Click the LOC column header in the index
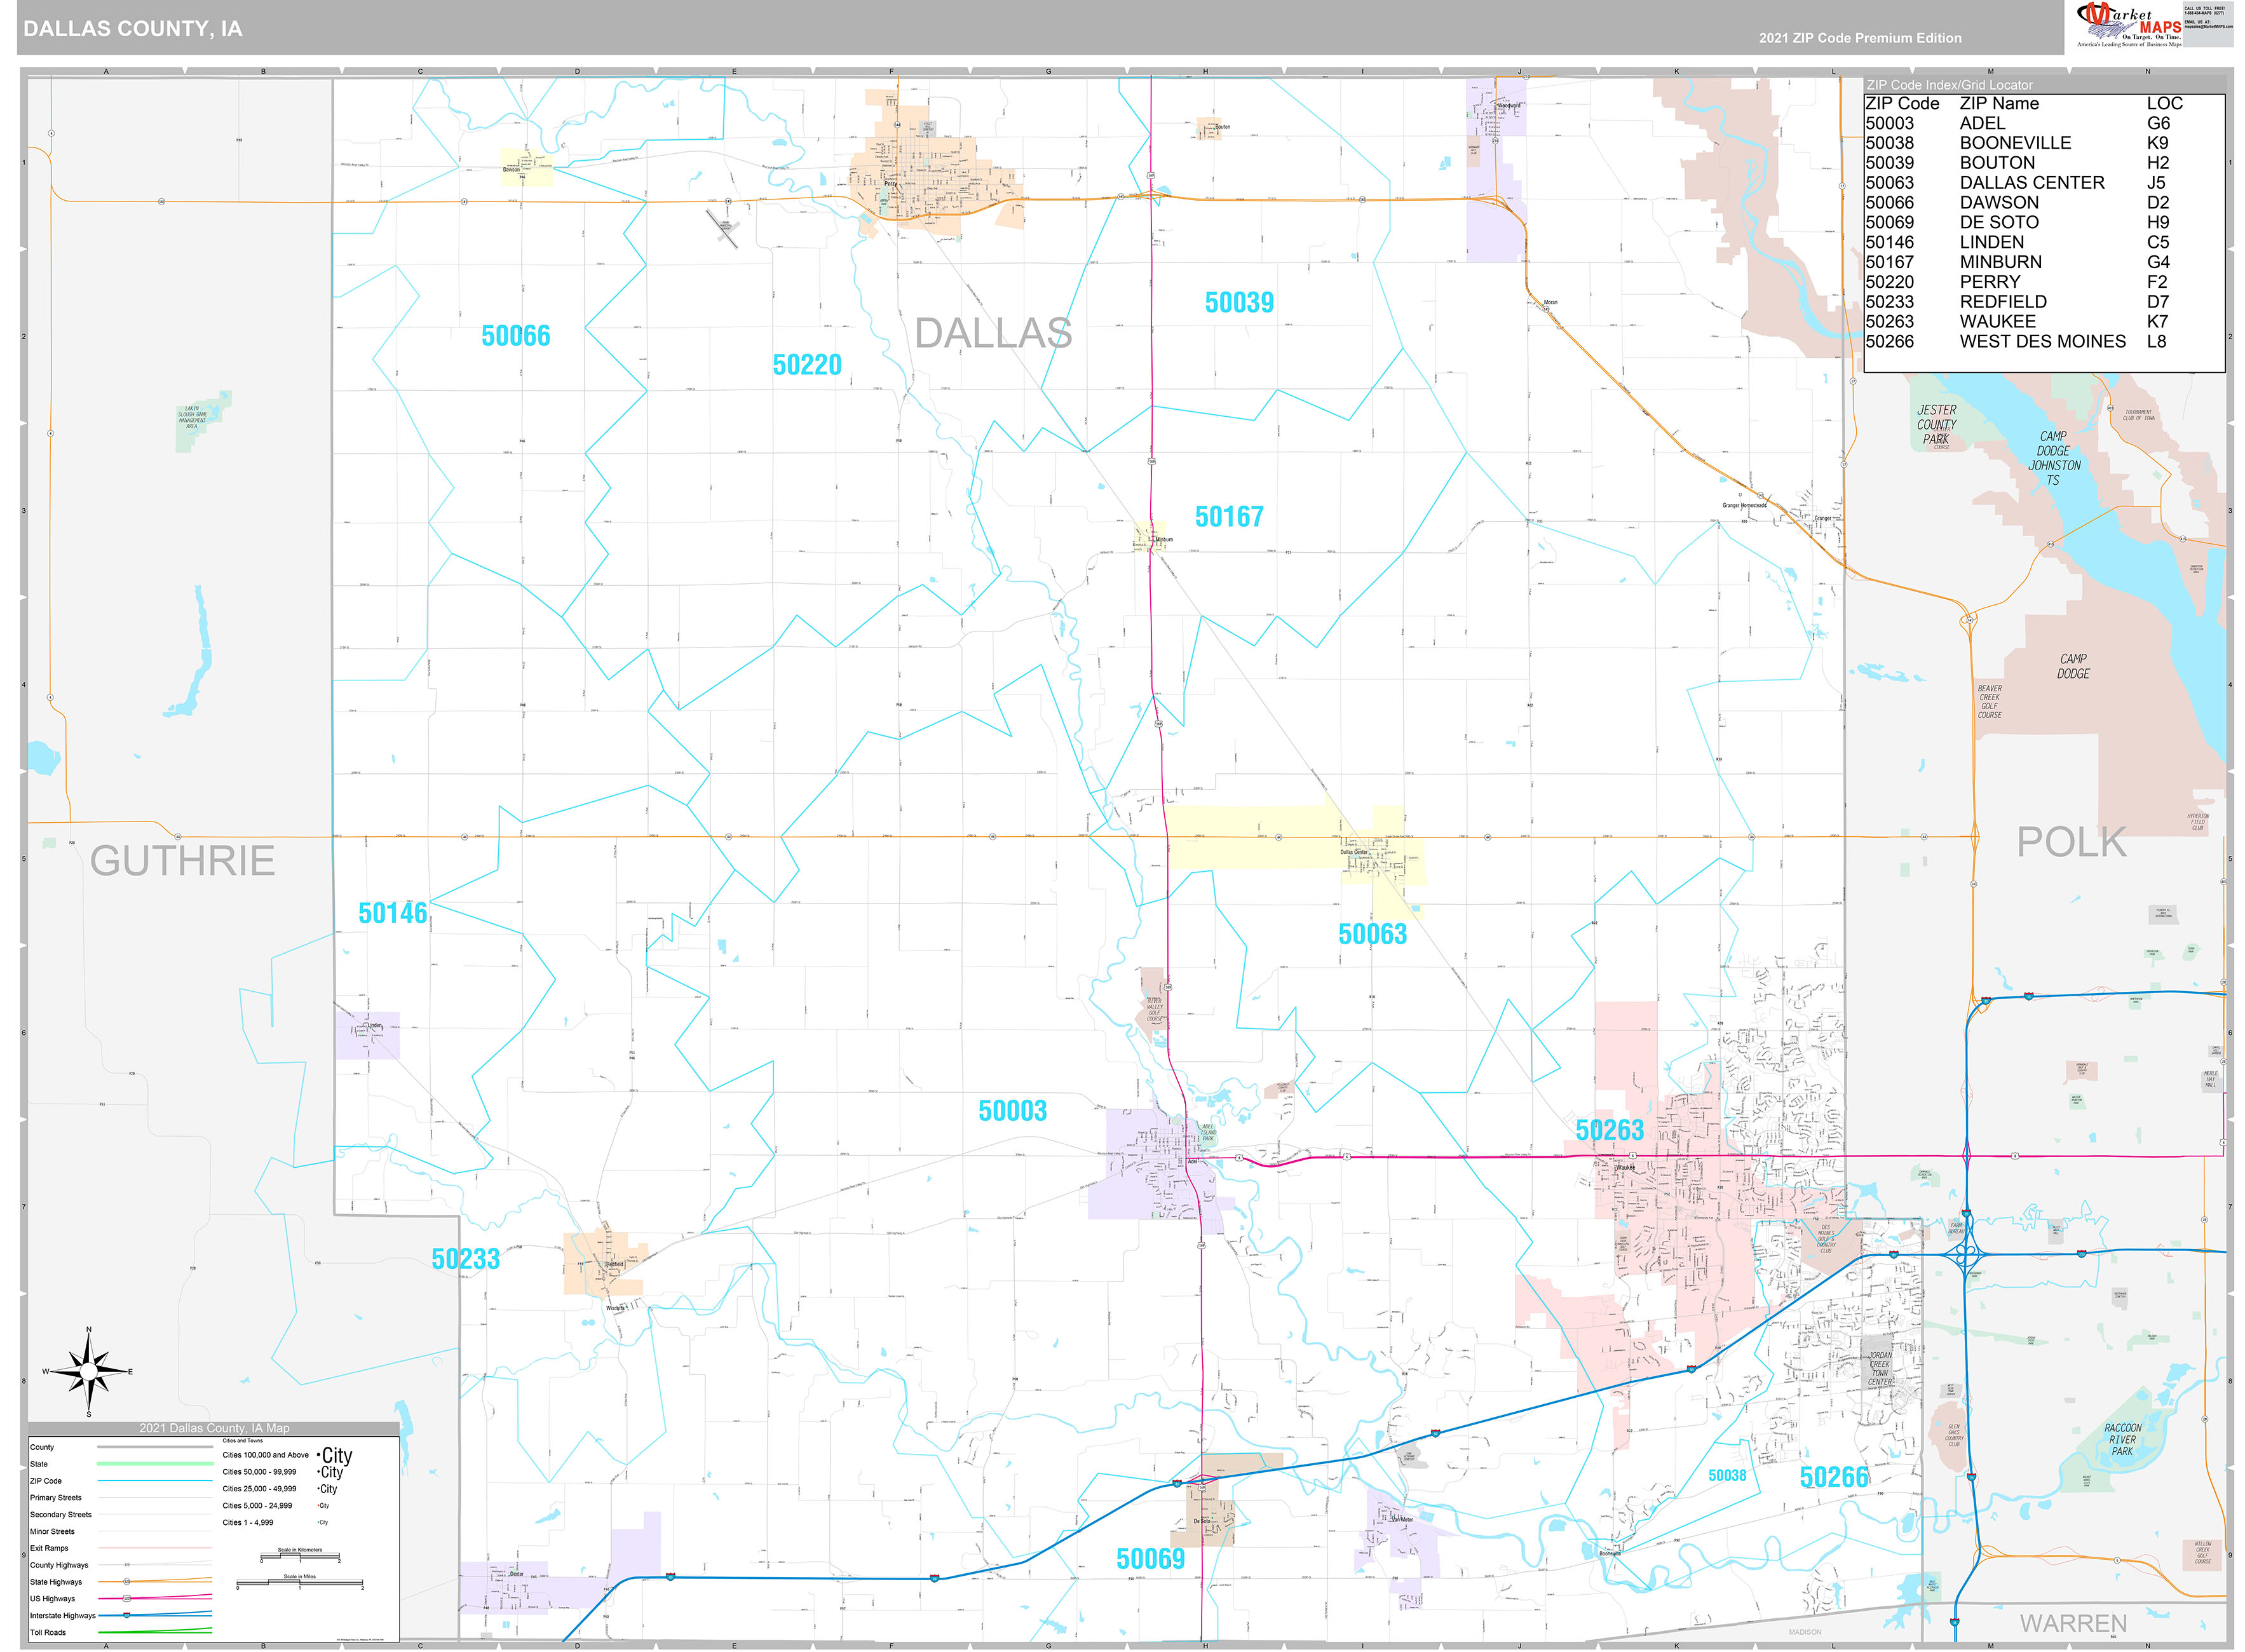The height and width of the screenshot is (1652, 2245). (x=2164, y=104)
